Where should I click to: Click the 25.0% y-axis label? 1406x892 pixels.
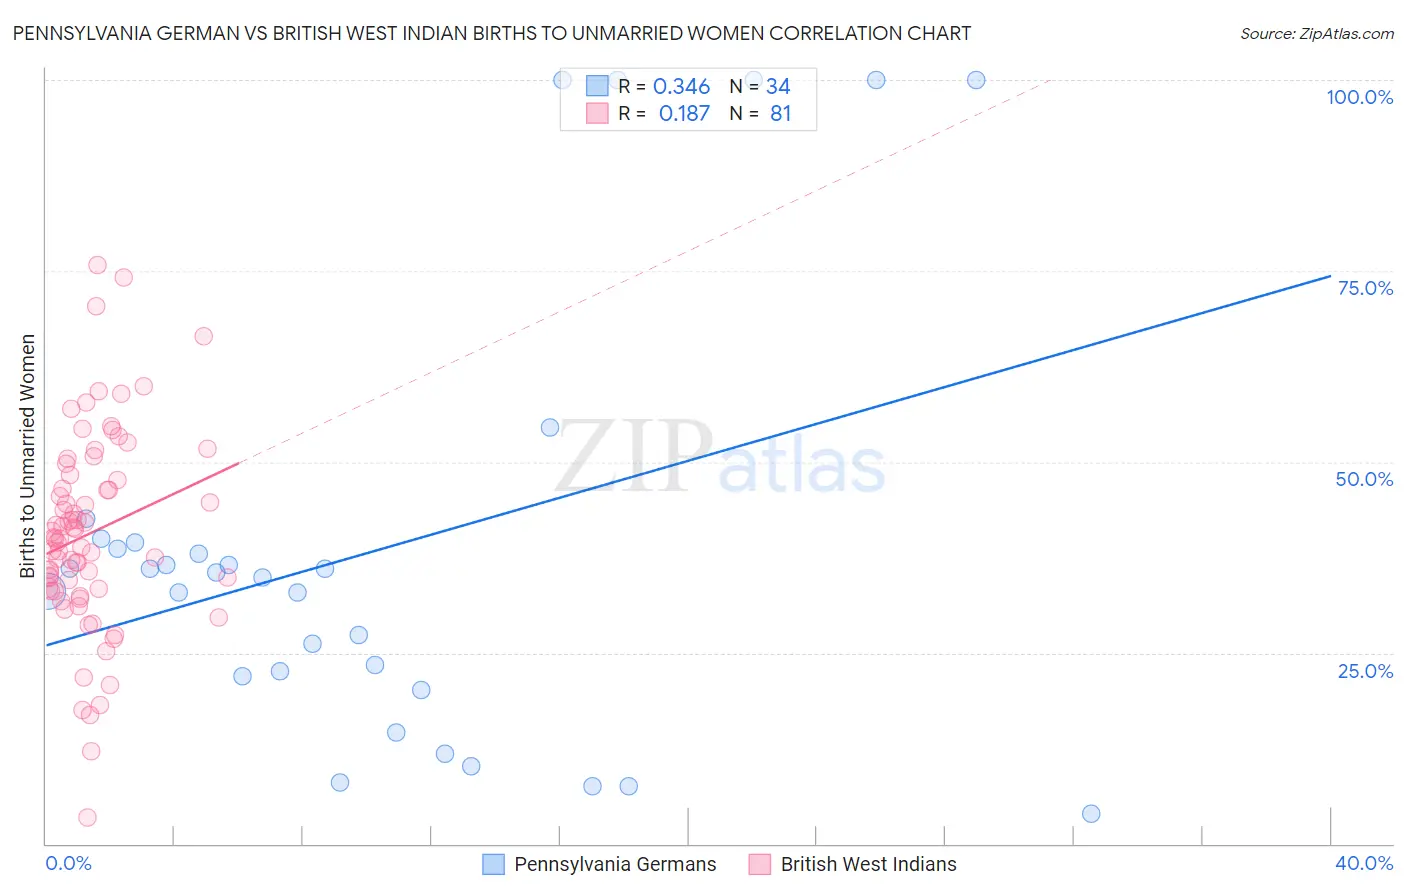point(1365,671)
